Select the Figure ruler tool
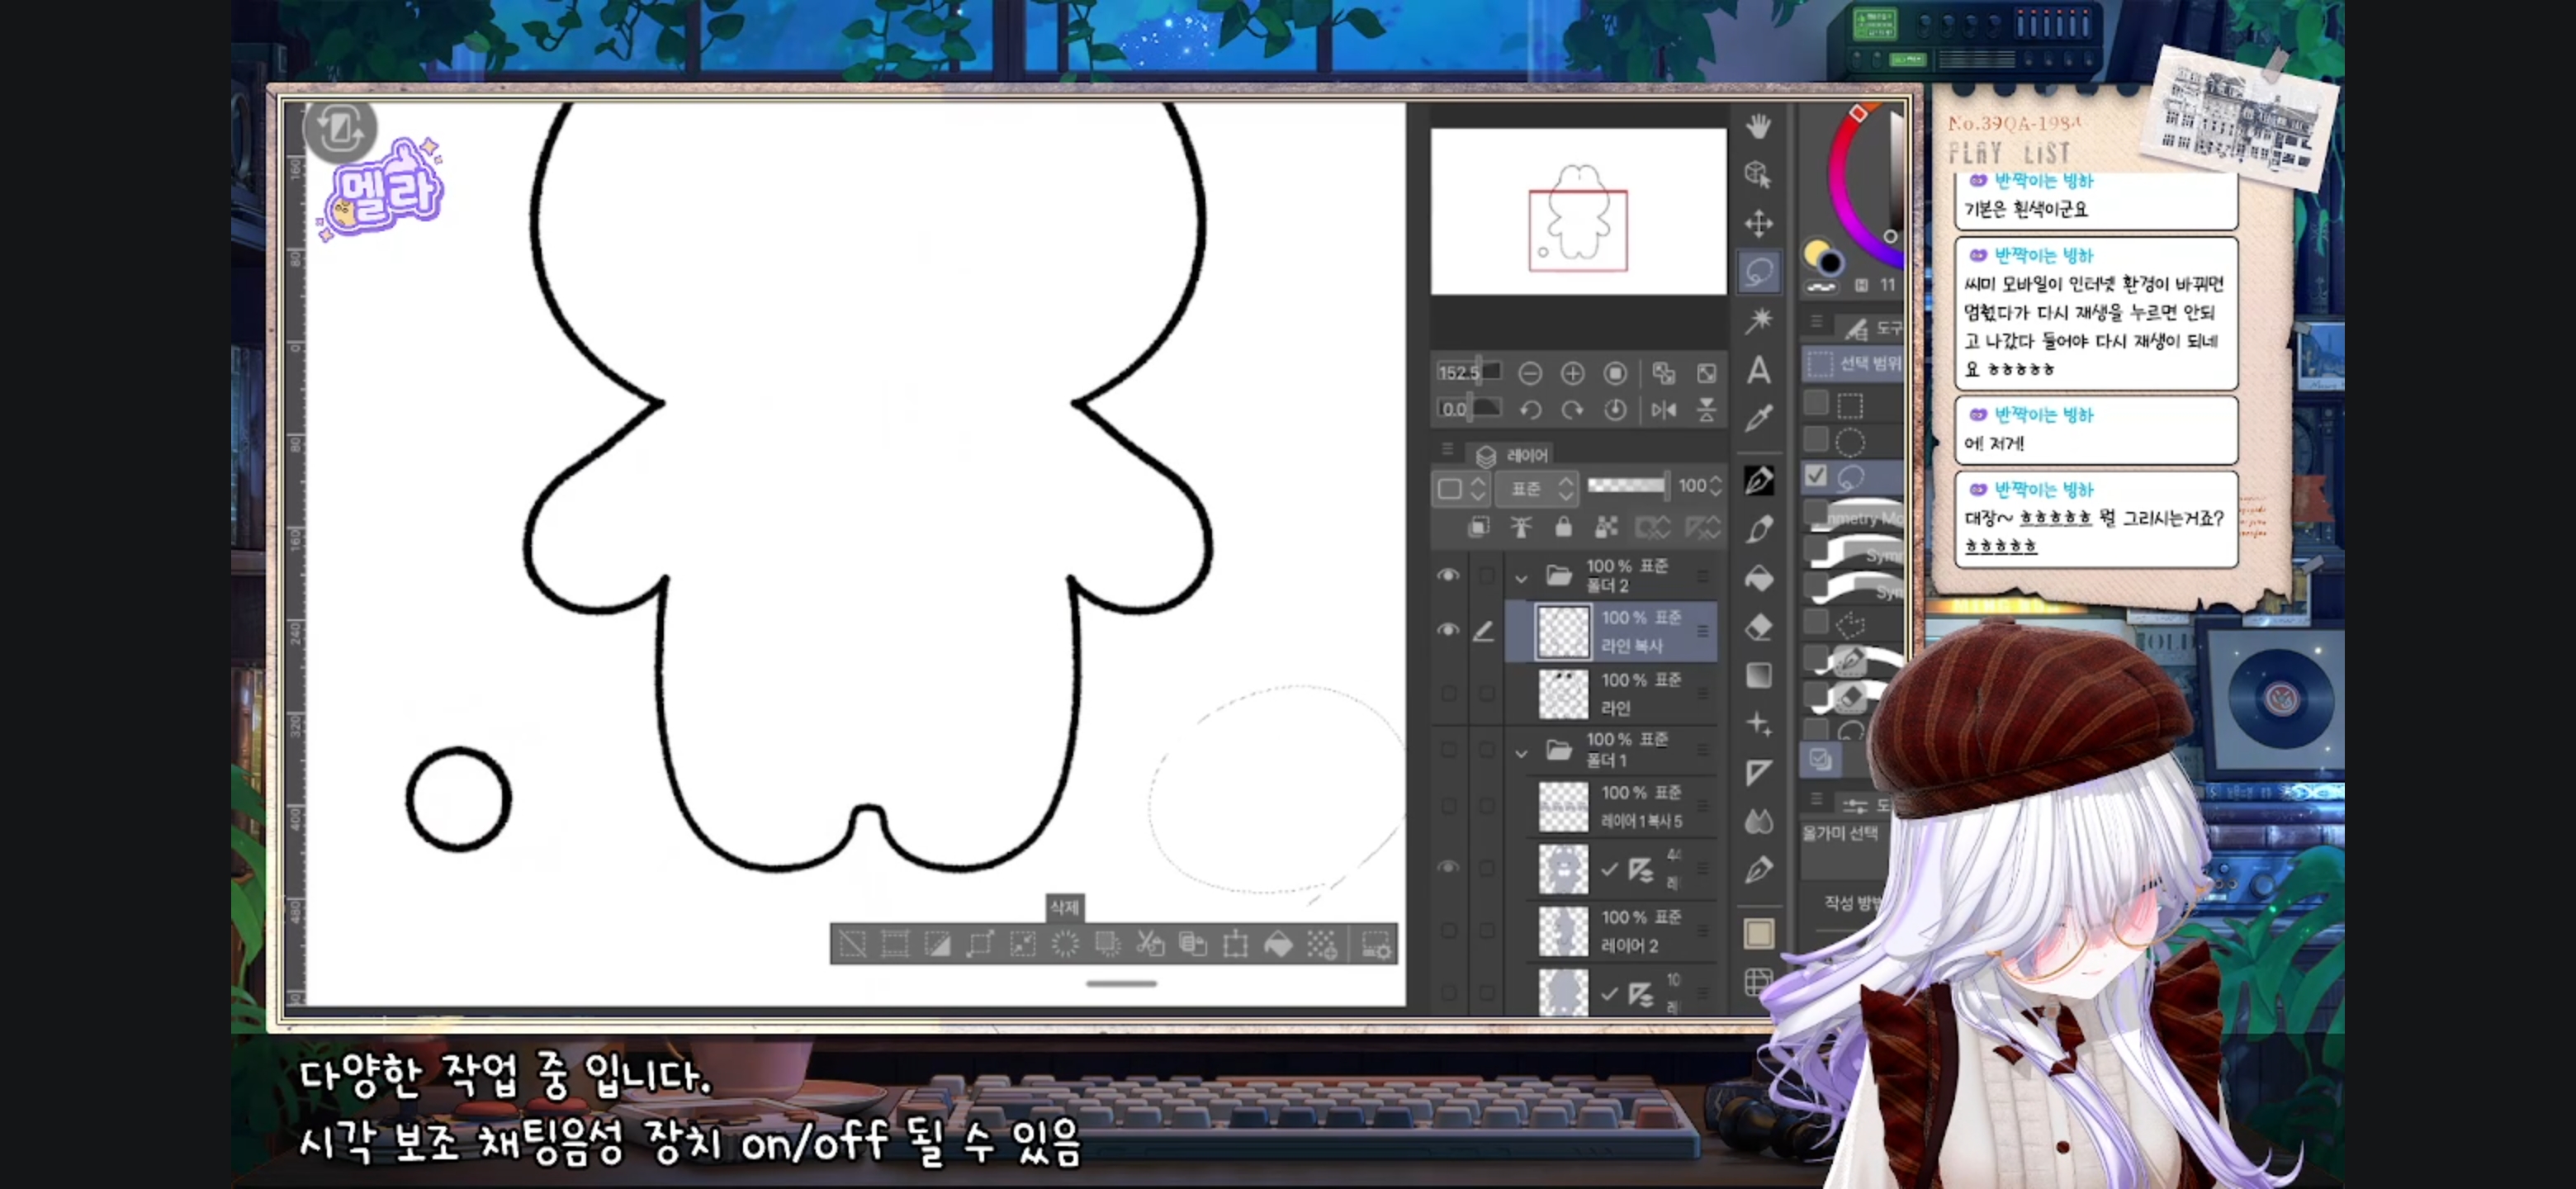The image size is (2576, 1189). (1758, 772)
